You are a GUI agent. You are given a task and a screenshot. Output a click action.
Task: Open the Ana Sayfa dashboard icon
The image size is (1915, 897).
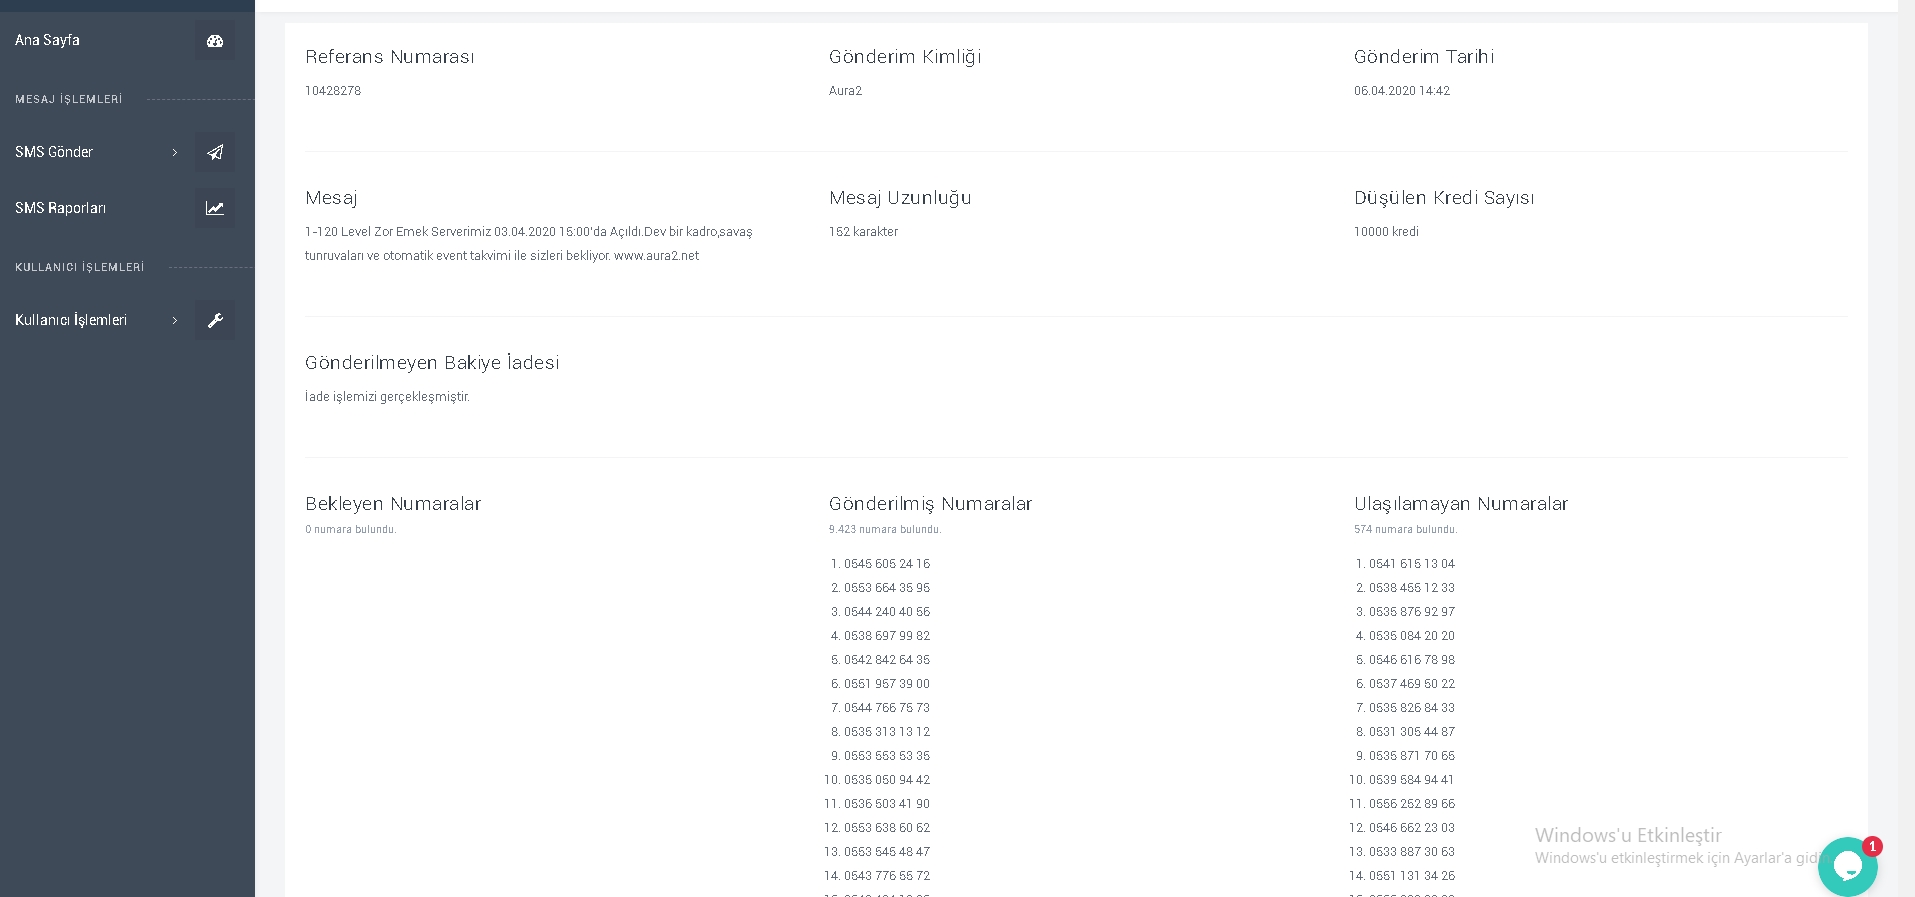pyautogui.click(x=215, y=41)
